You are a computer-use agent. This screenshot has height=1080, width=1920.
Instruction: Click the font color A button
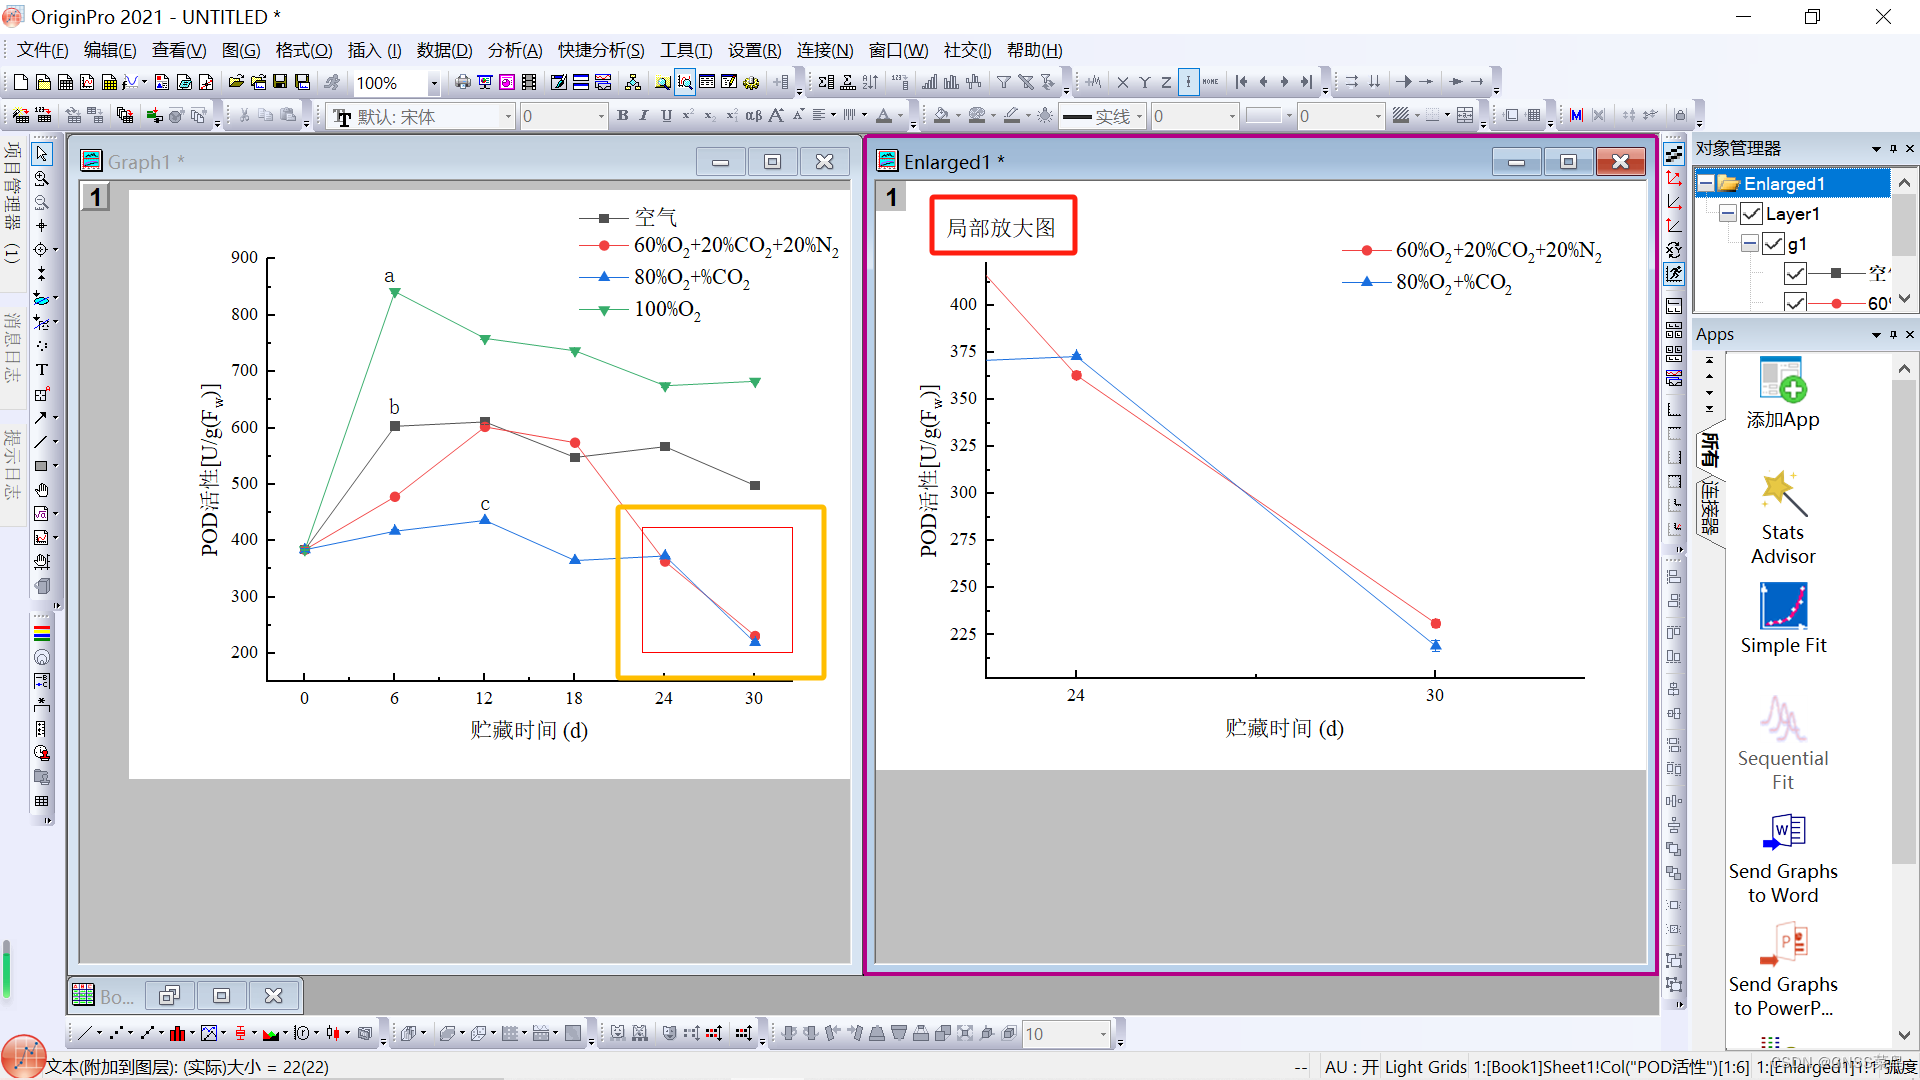pos(884,116)
